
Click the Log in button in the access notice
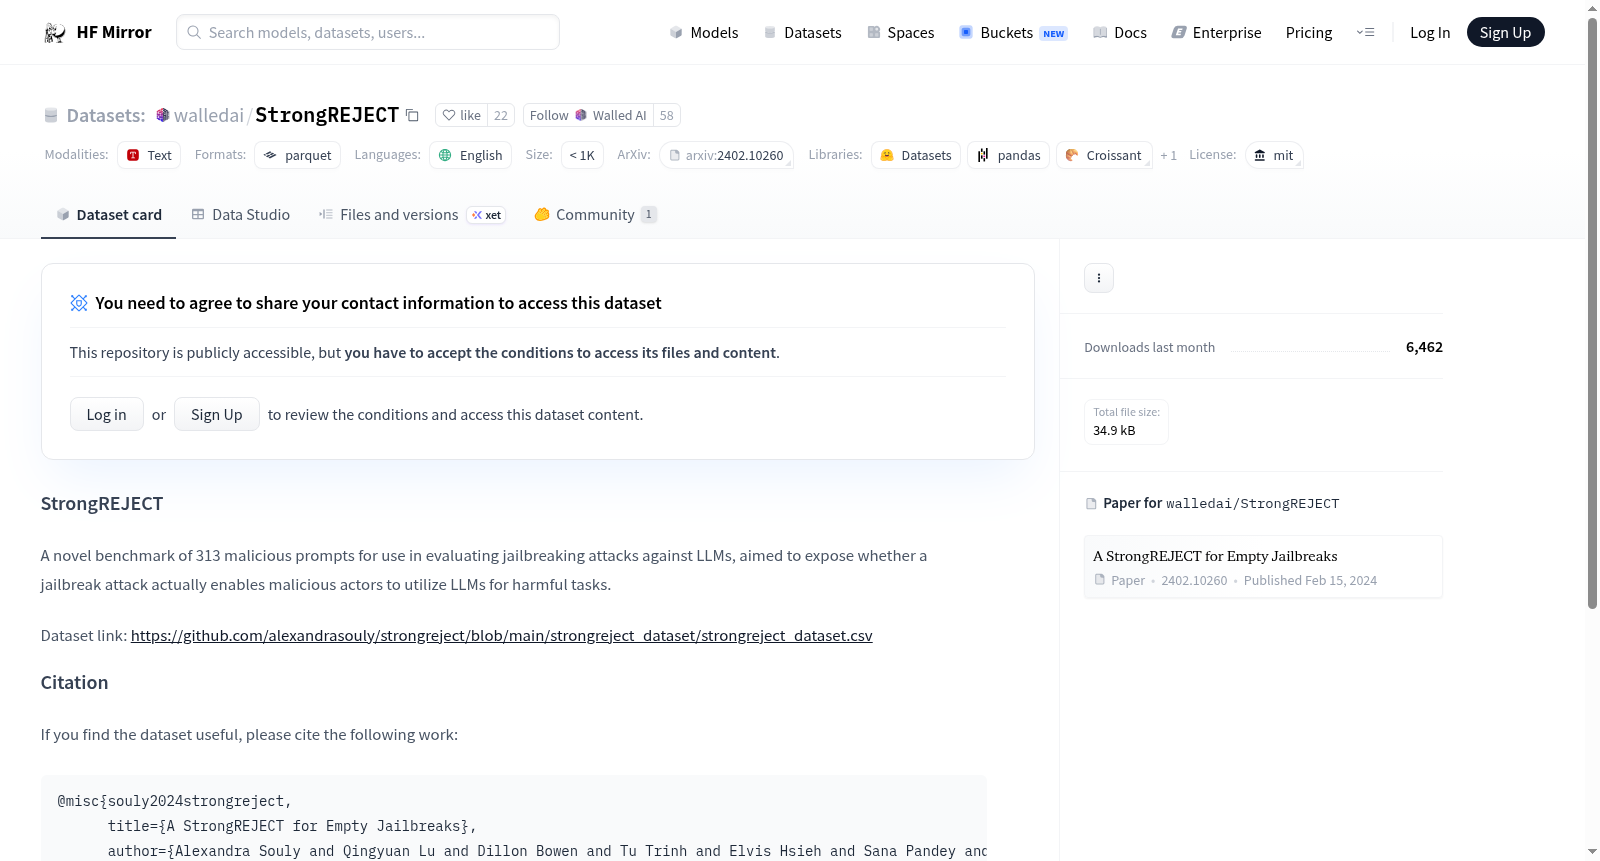click(106, 414)
